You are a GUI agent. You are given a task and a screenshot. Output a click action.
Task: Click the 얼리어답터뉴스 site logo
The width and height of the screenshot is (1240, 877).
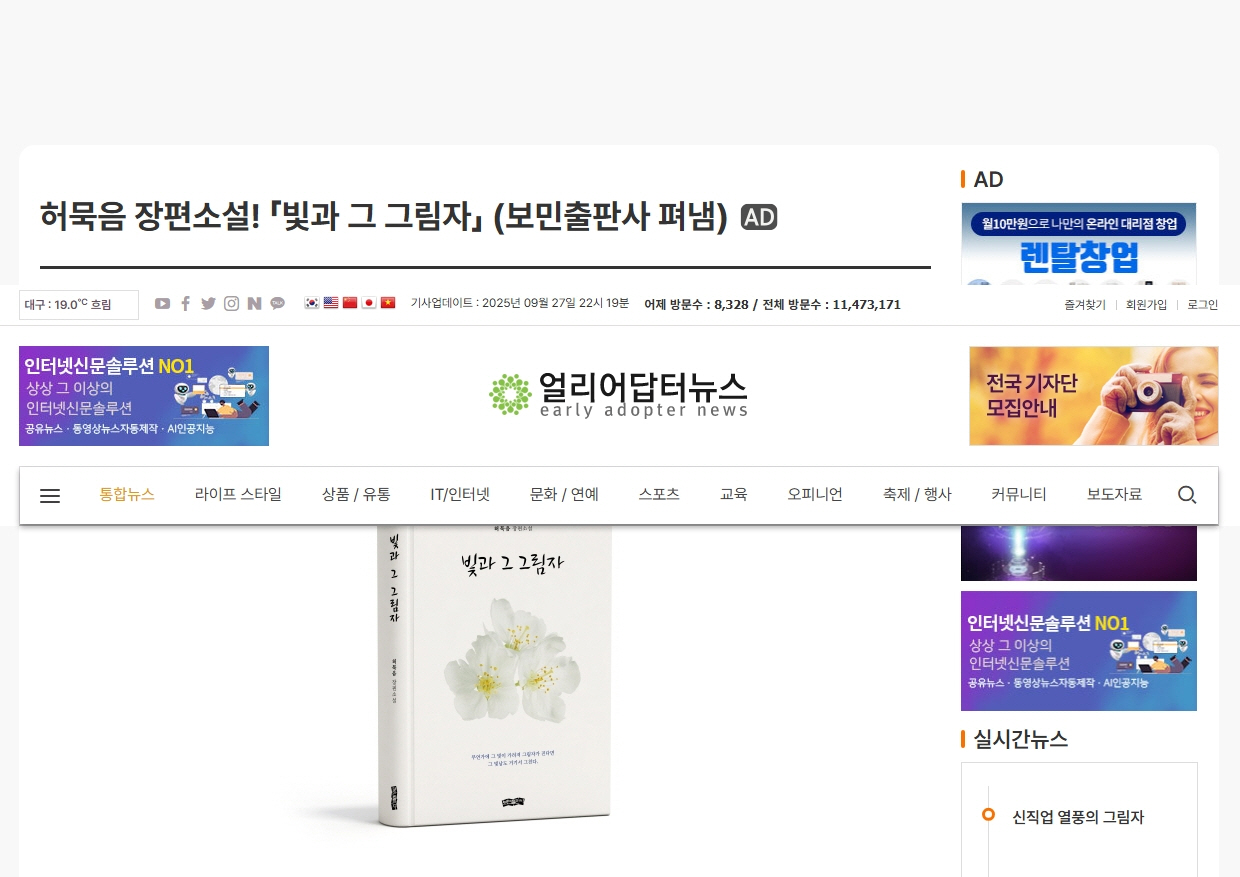click(619, 394)
